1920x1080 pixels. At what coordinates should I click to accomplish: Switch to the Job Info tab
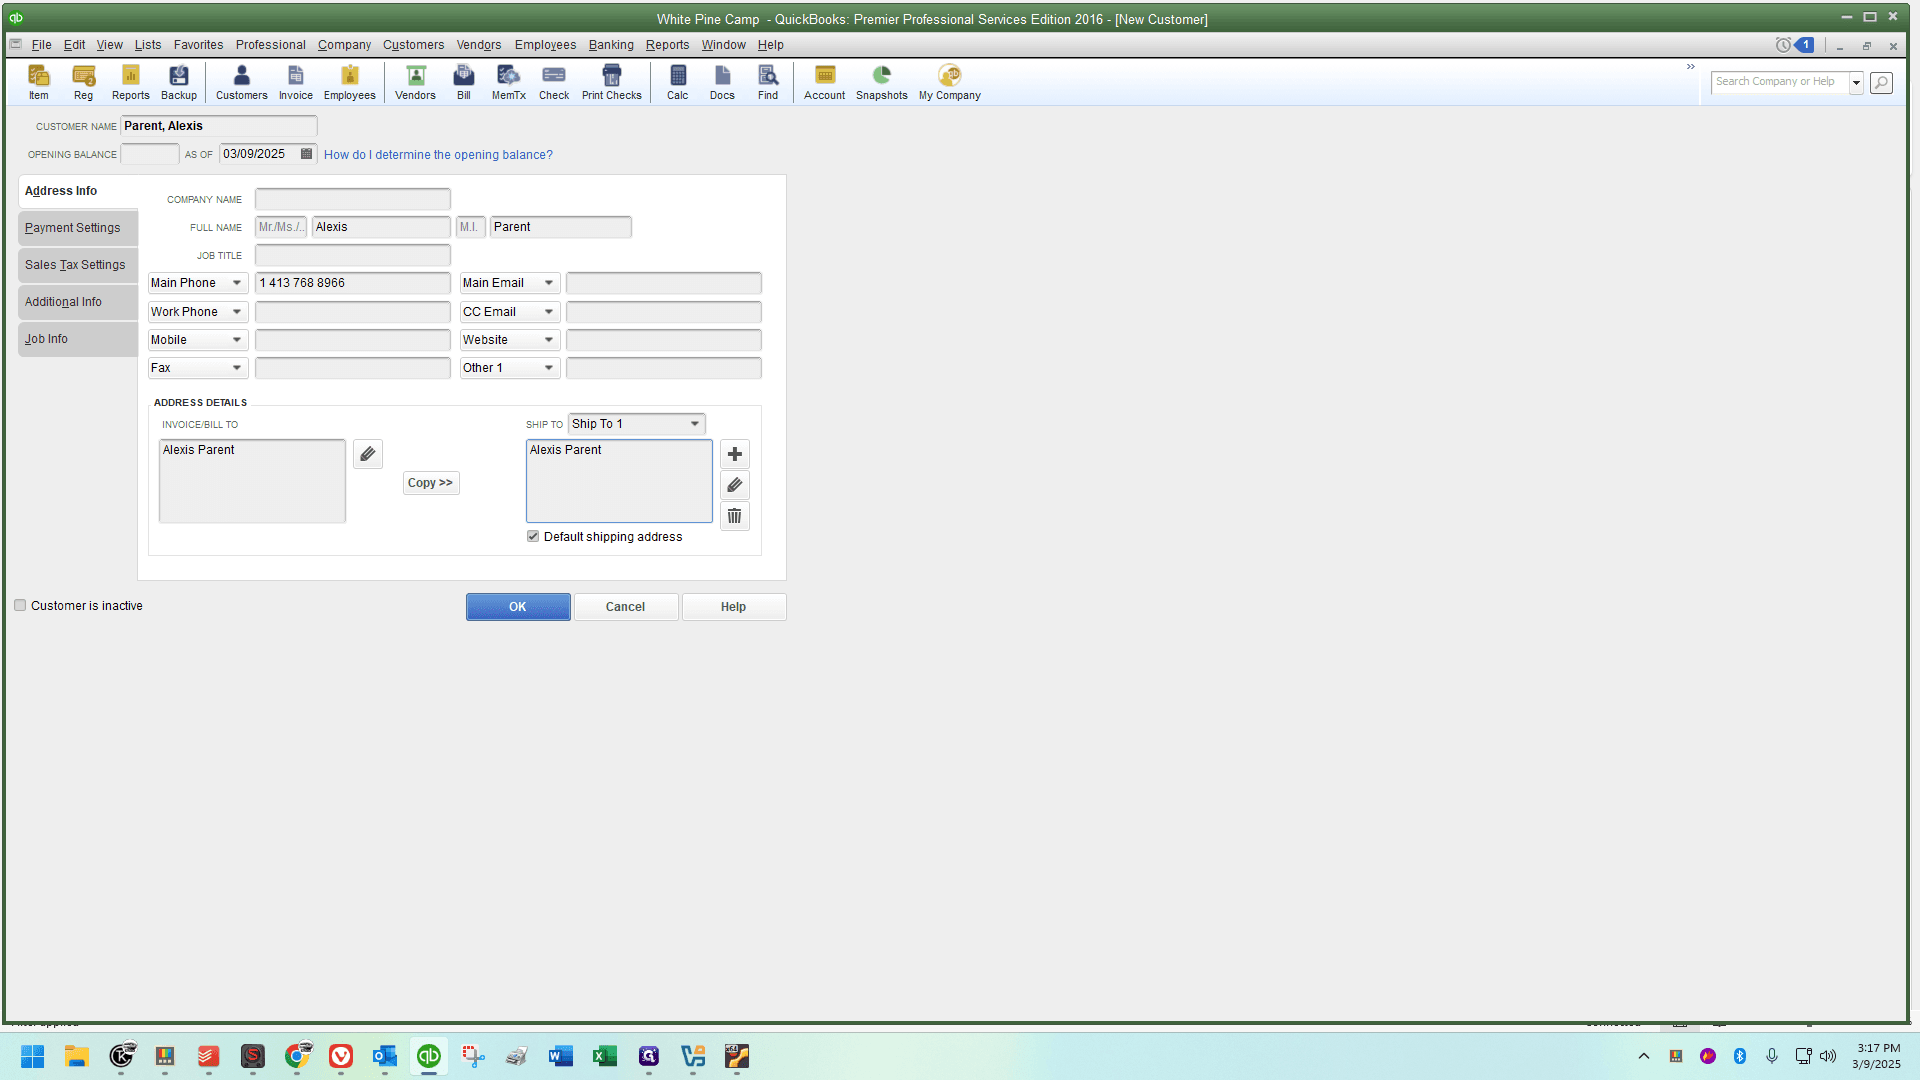tap(78, 339)
